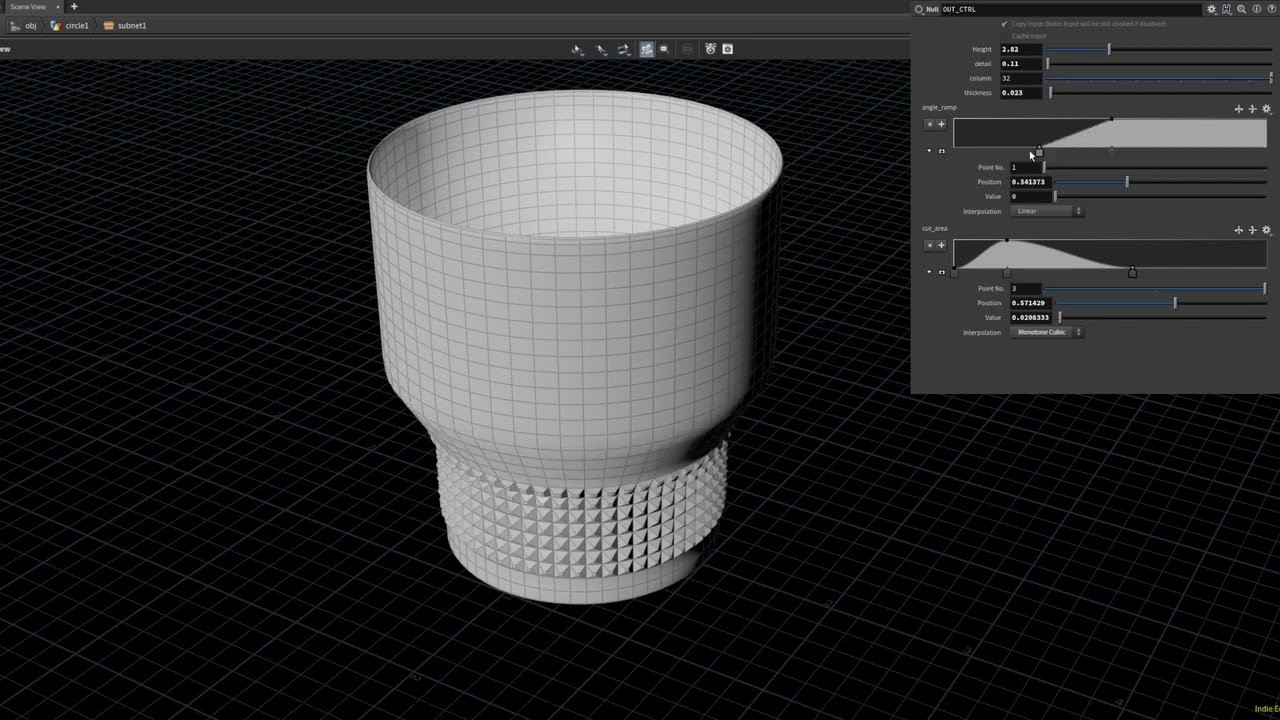Go to obj in network path
The width and height of the screenshot is (1280, 720).
(x=24, y=26)
